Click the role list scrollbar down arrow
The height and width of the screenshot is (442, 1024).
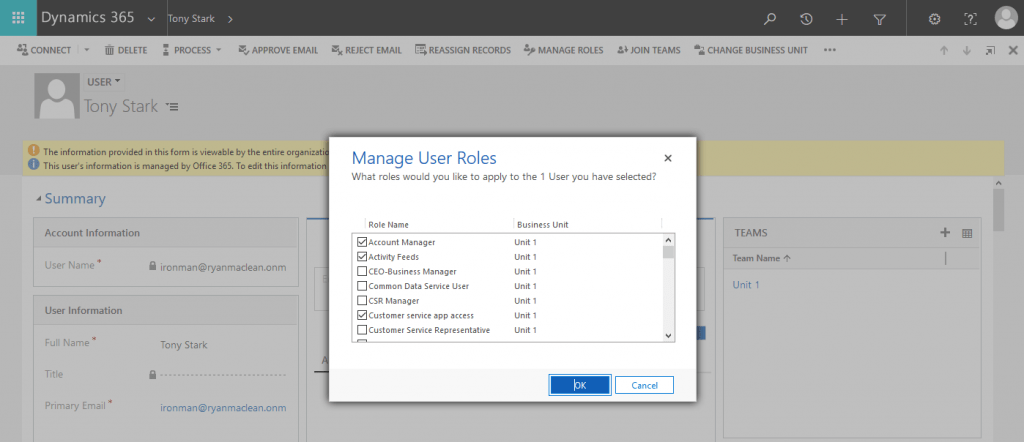(x=668, y=335)
